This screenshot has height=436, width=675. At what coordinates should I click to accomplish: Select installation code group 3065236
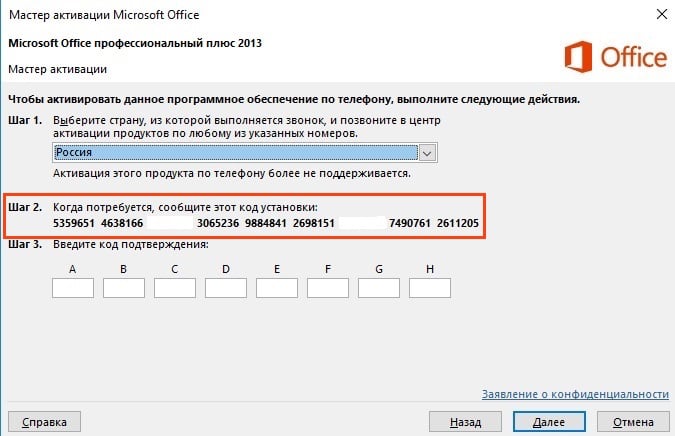218,223
